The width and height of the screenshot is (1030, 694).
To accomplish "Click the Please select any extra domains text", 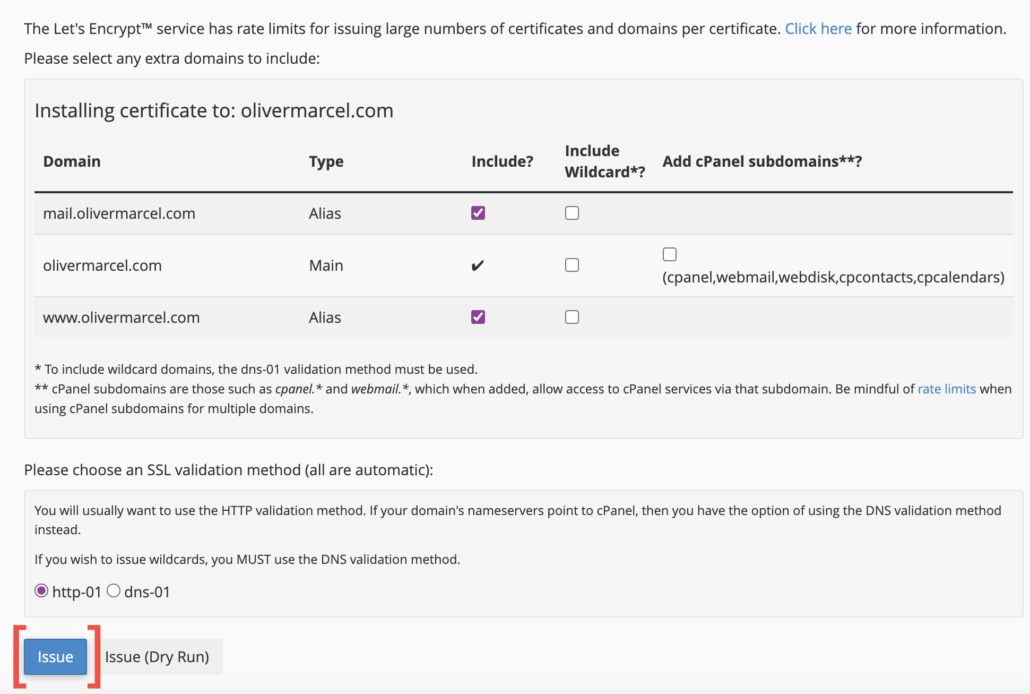I will tap(171, 59).
